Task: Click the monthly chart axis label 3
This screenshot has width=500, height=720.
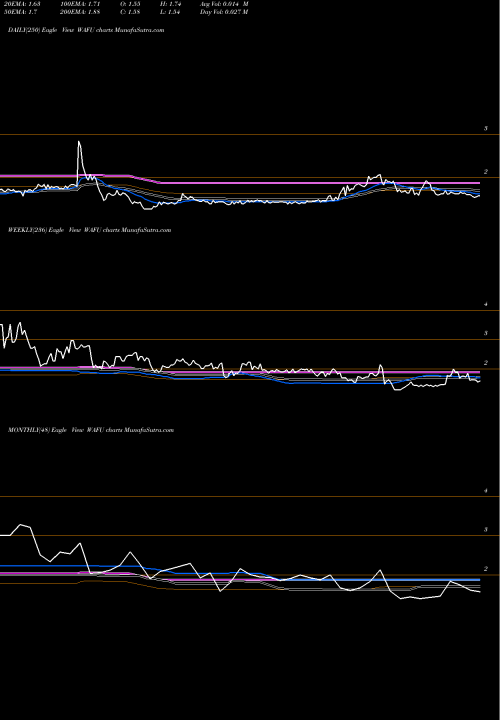Action: point(486,530)
